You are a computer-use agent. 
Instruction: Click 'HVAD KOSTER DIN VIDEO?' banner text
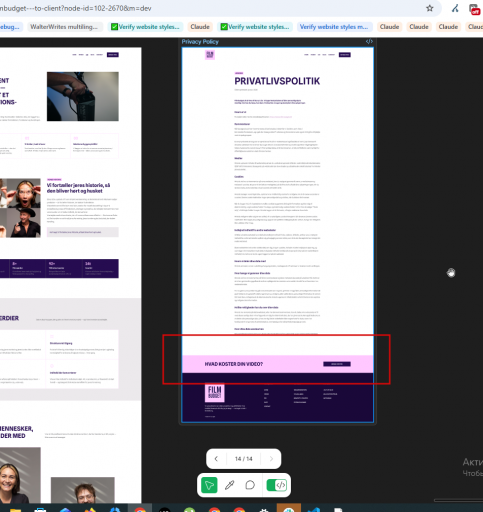click(234, 364)
